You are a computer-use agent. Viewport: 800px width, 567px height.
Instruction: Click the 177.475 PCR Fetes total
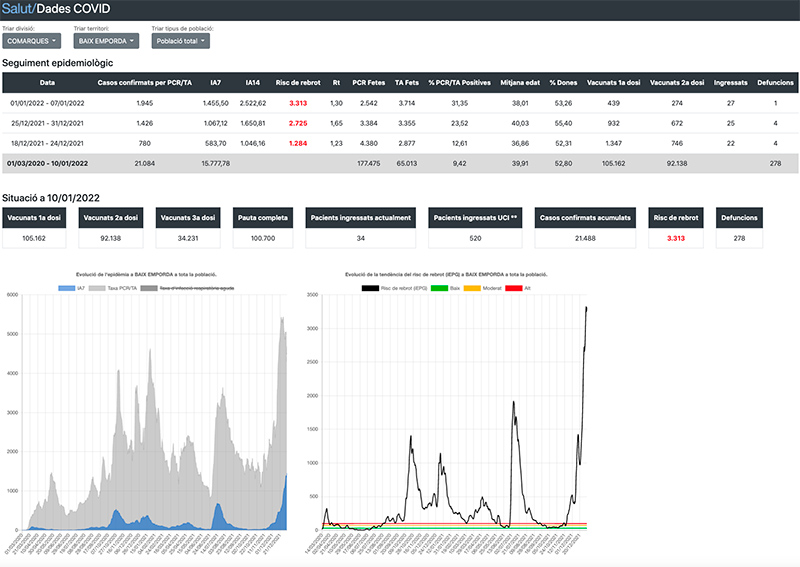[x=368, y=164]
